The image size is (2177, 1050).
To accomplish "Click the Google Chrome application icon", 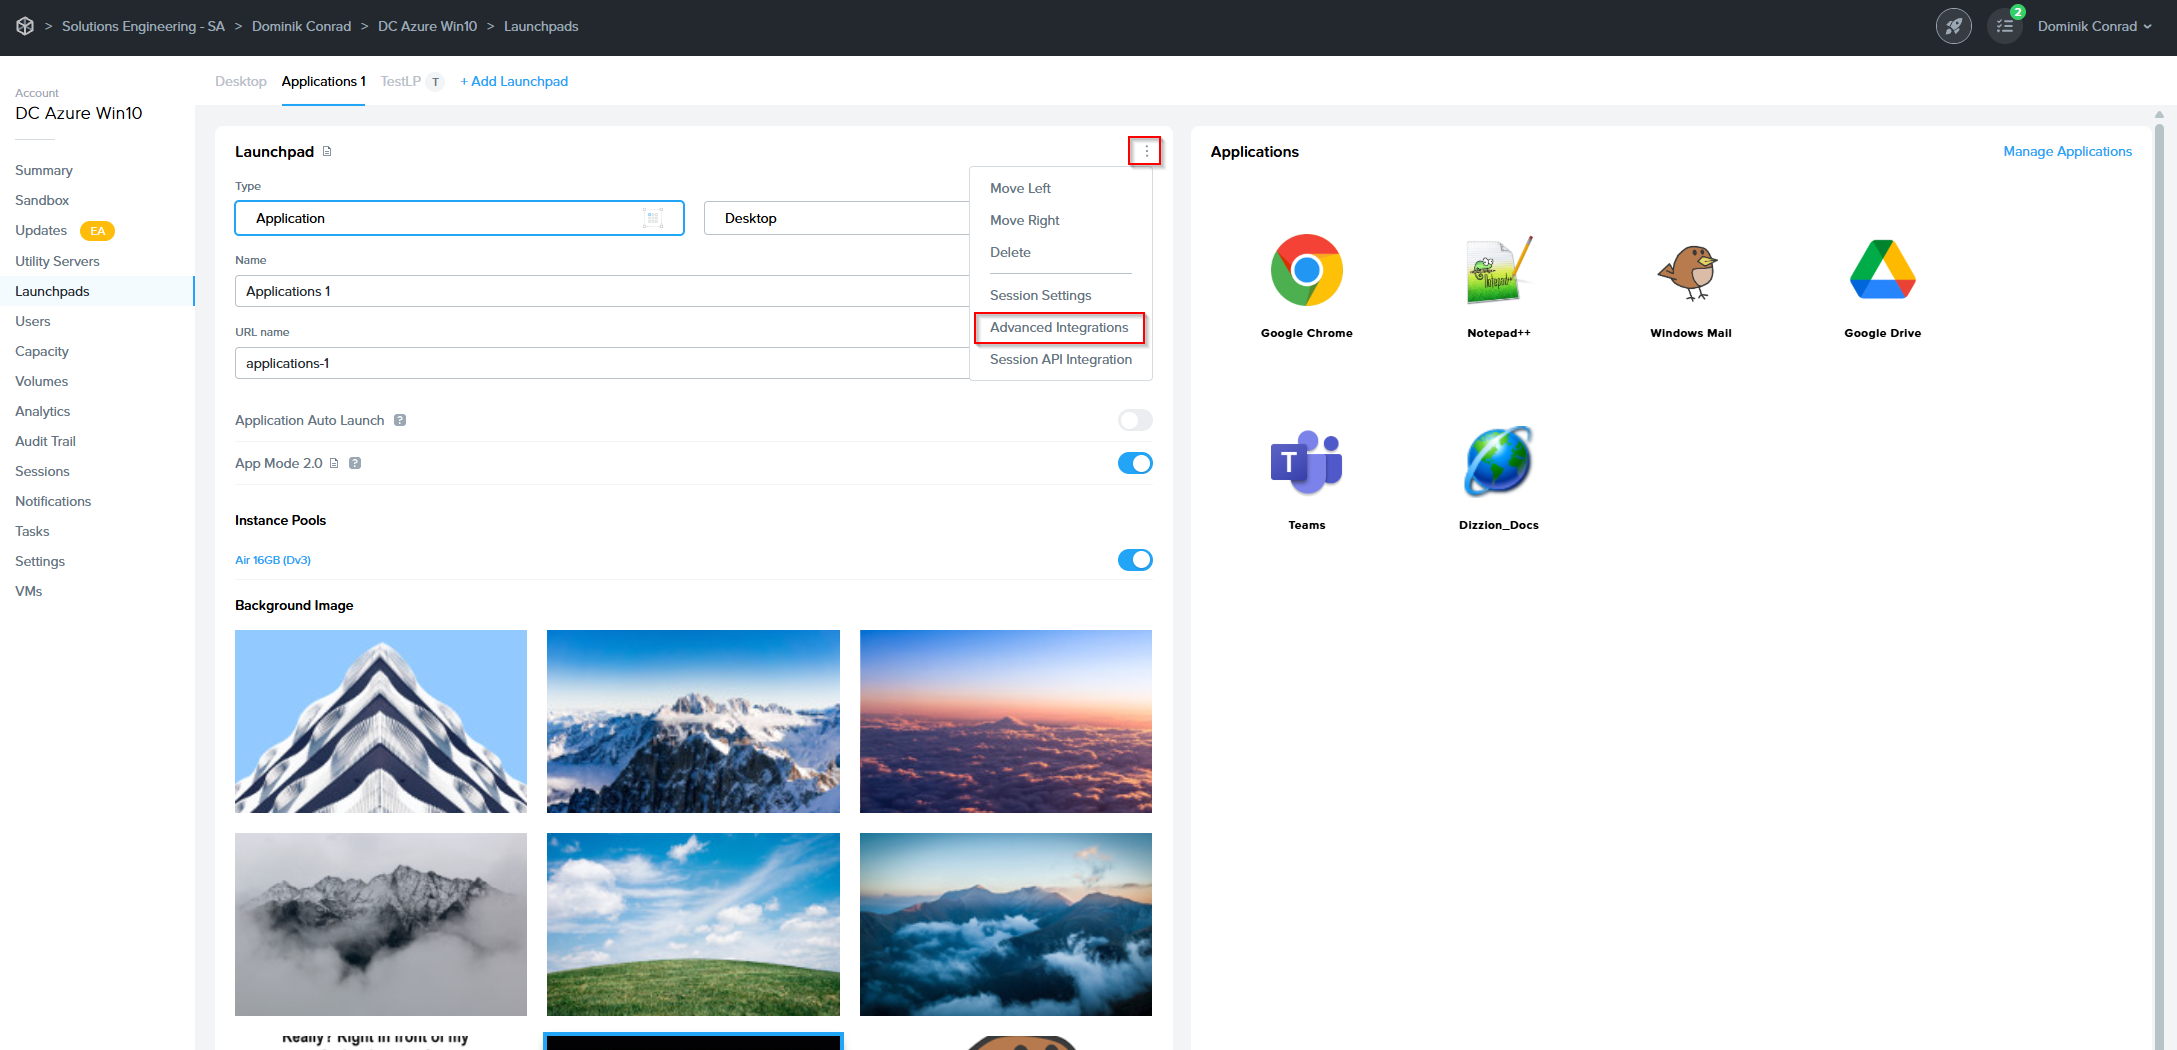I will click(x=1306, y=270).
